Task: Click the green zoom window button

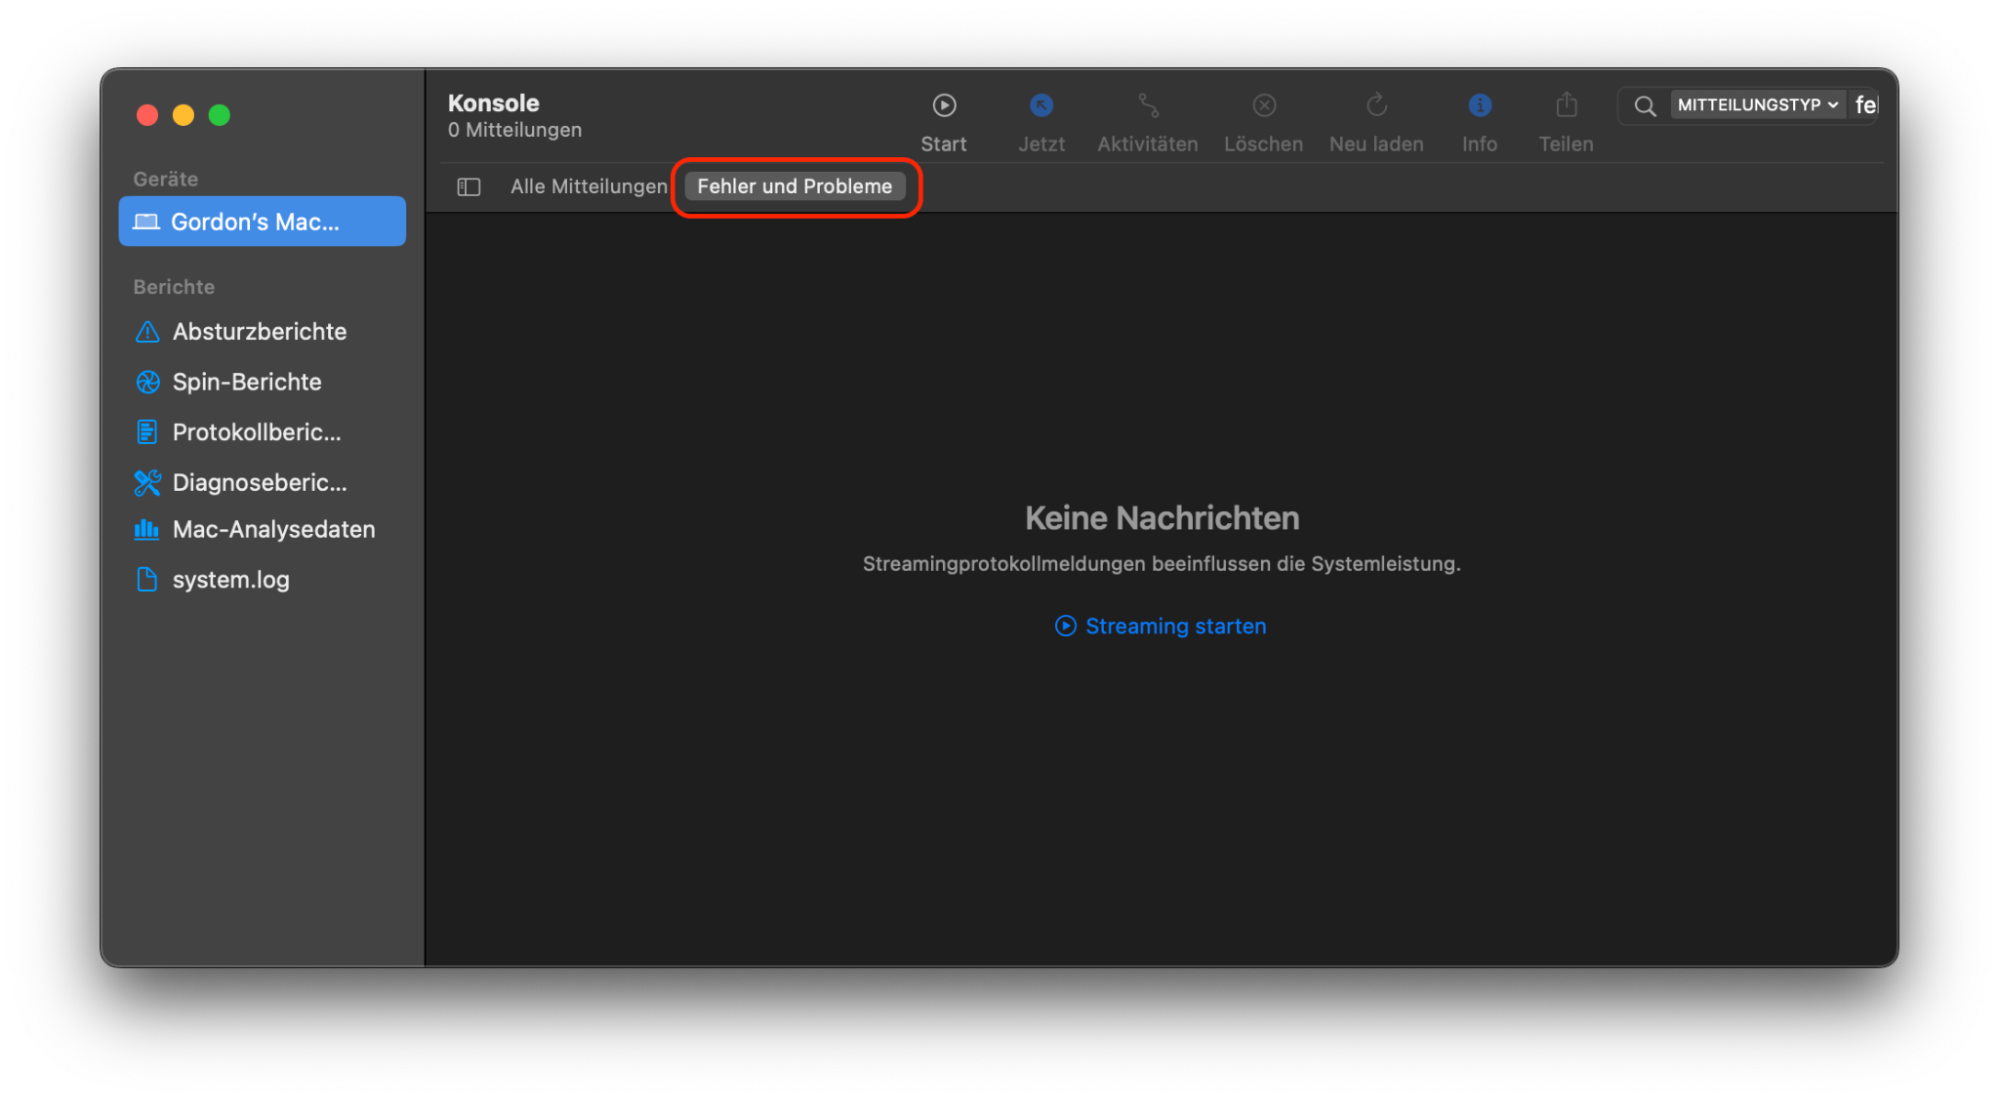Action: pyautogui.click(x=219, y=114)
